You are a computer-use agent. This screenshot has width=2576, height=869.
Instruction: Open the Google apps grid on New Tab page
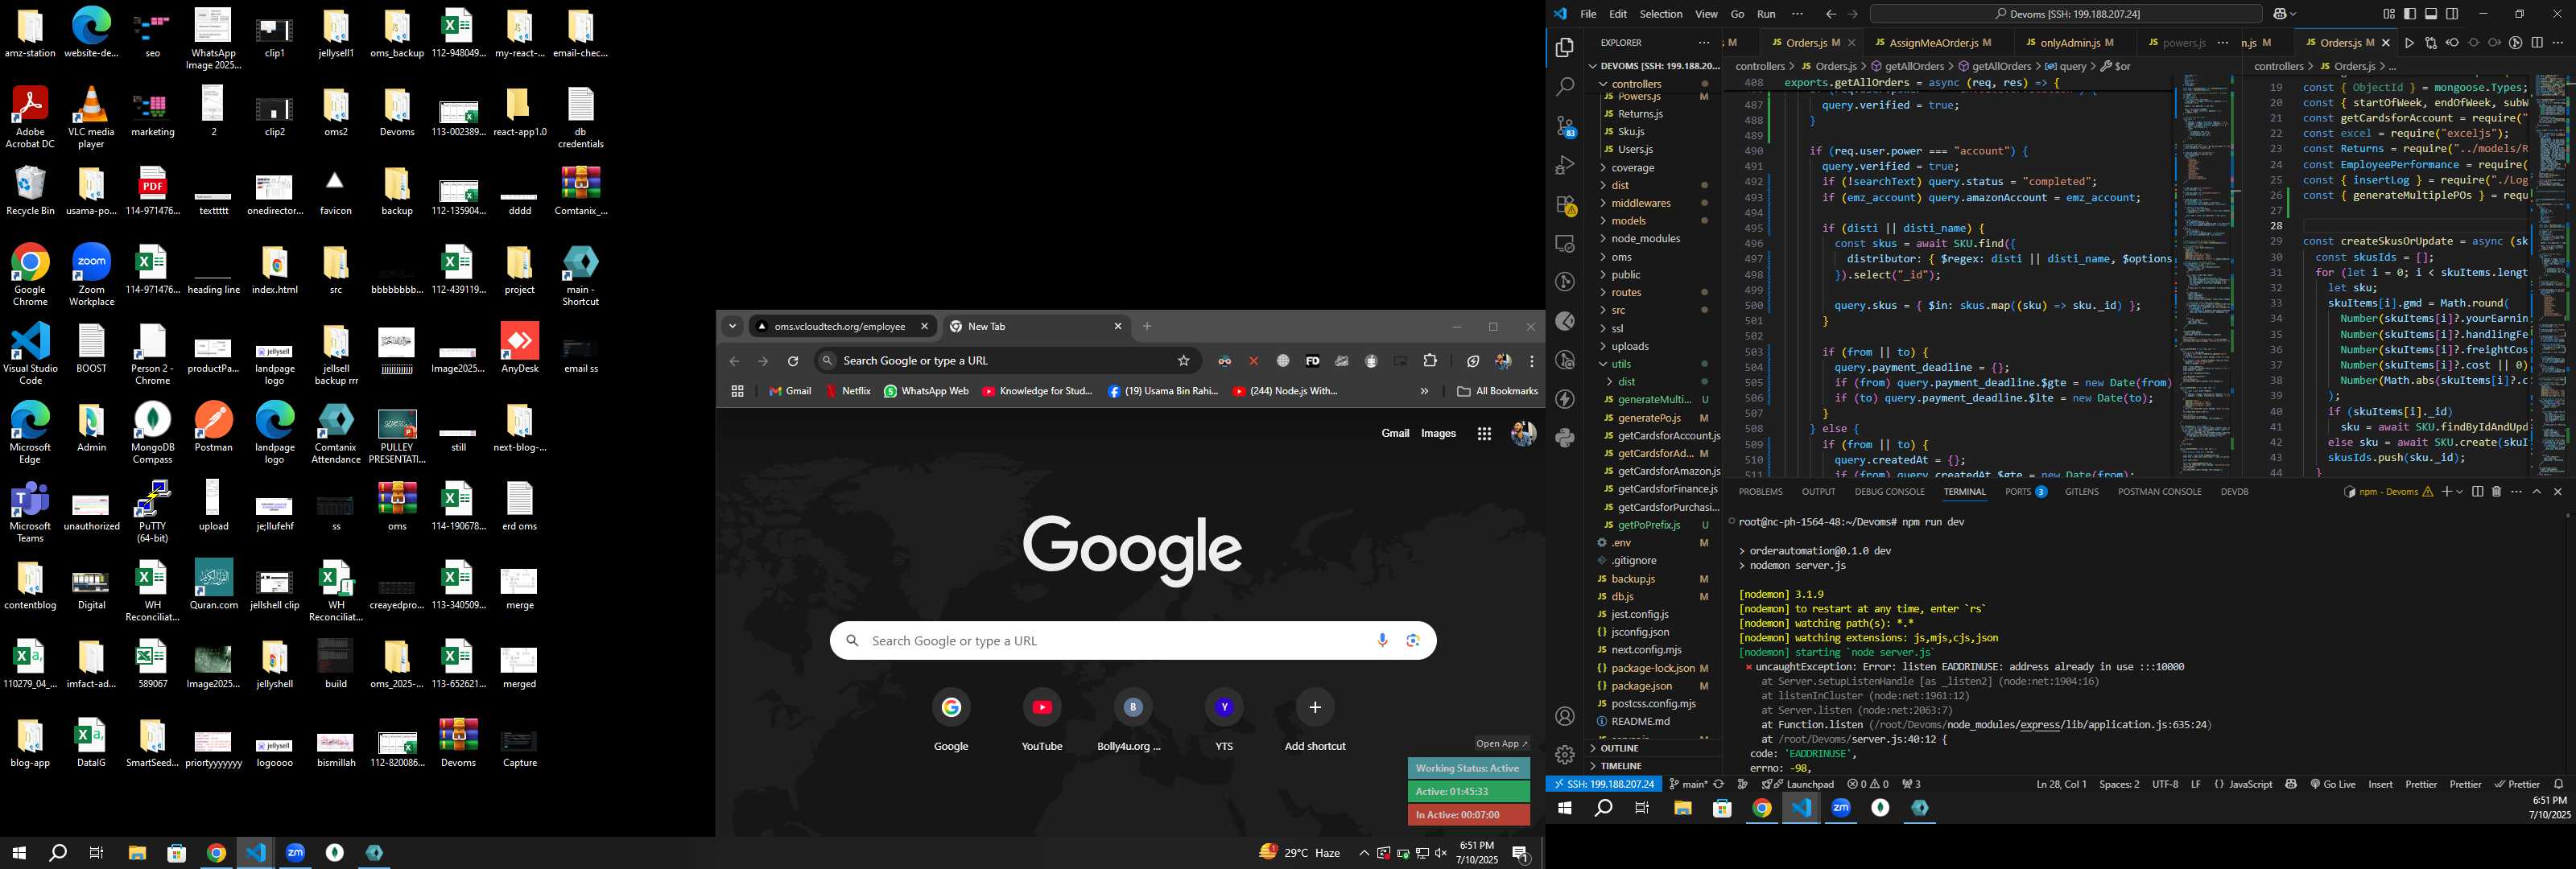point(1484,434)
